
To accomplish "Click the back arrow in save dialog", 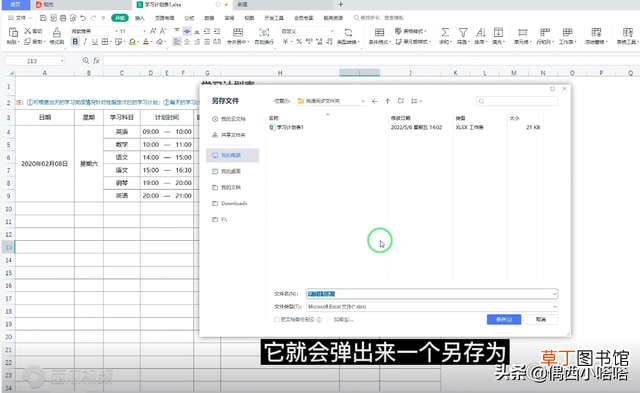I will 375,101.
